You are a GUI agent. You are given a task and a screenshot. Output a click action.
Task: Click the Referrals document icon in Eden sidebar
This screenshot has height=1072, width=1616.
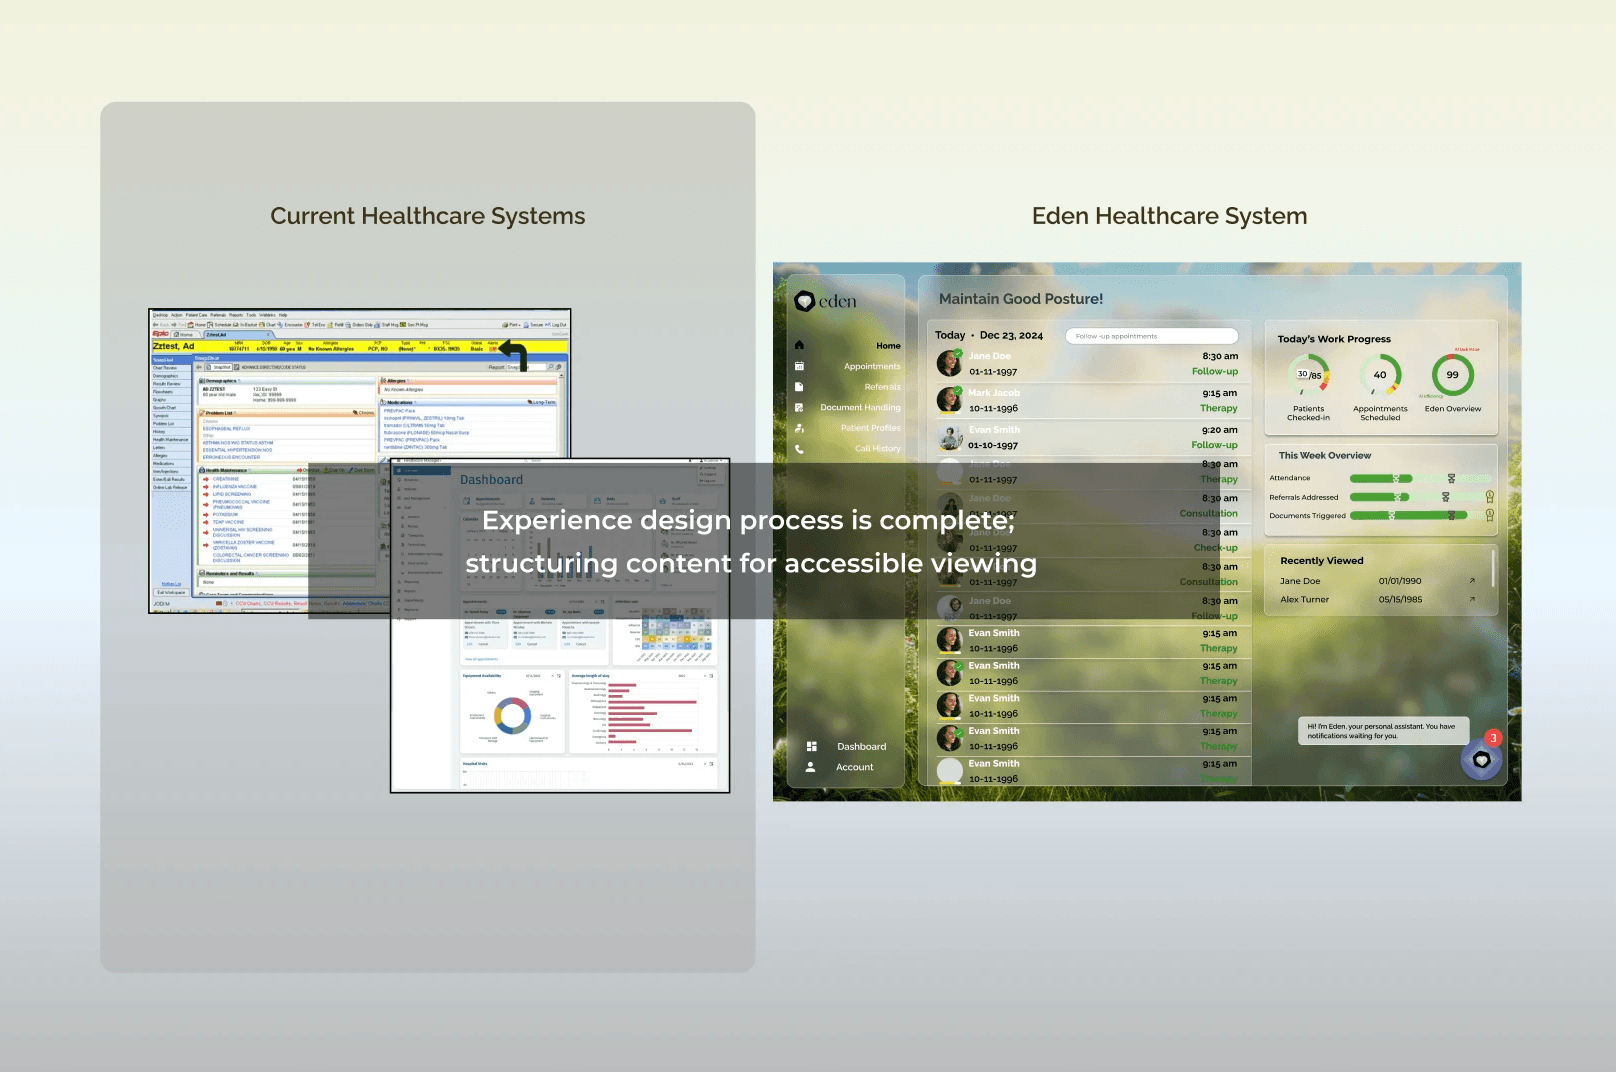[x=799, y=386]
